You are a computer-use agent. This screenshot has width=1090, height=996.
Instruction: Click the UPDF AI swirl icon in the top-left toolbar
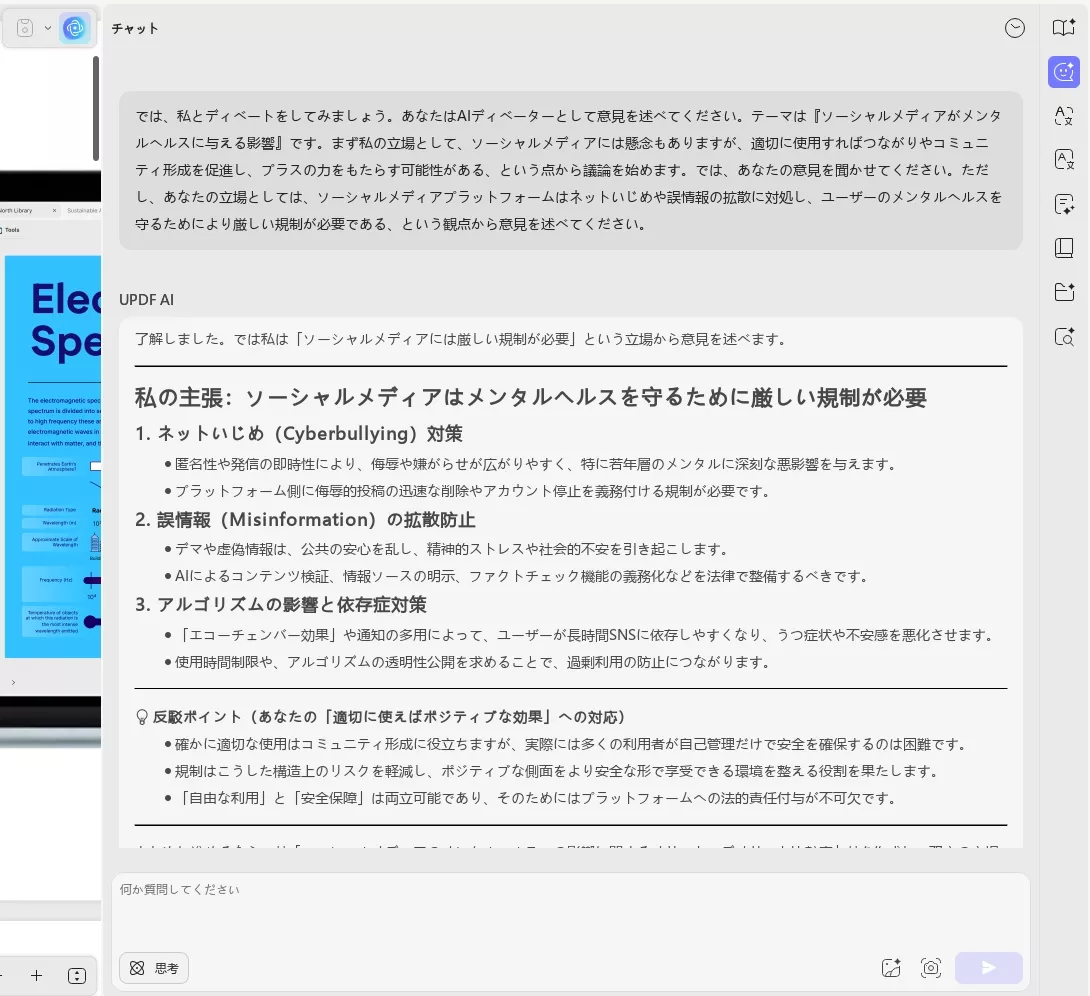click(x=74, y=28)
